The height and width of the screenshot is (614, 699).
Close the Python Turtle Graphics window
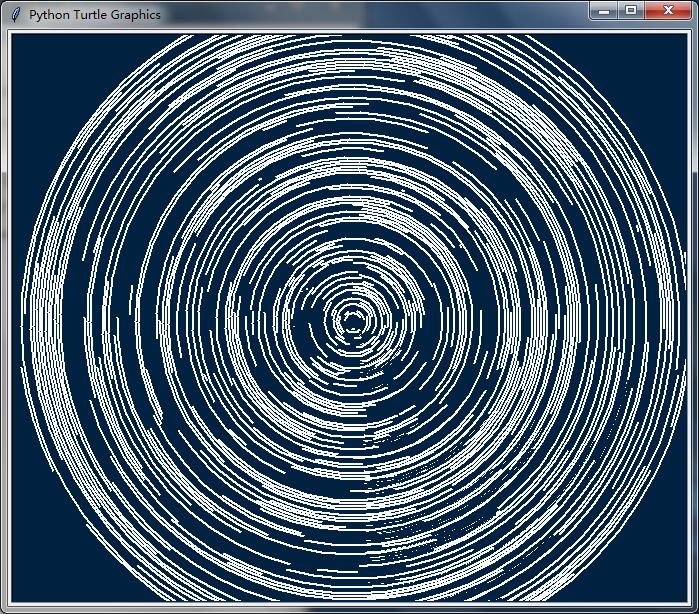(668, 11)
